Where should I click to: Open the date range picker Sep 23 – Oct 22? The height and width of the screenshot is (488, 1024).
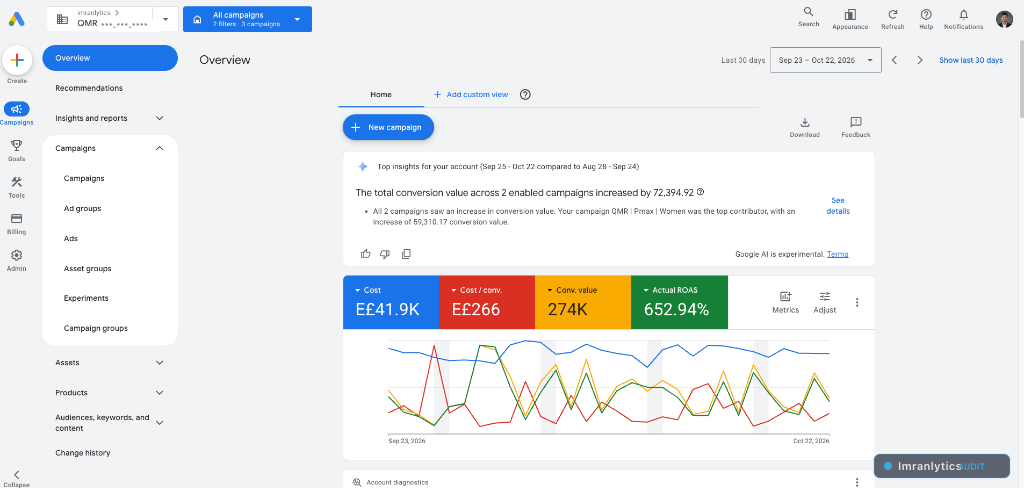825,60
